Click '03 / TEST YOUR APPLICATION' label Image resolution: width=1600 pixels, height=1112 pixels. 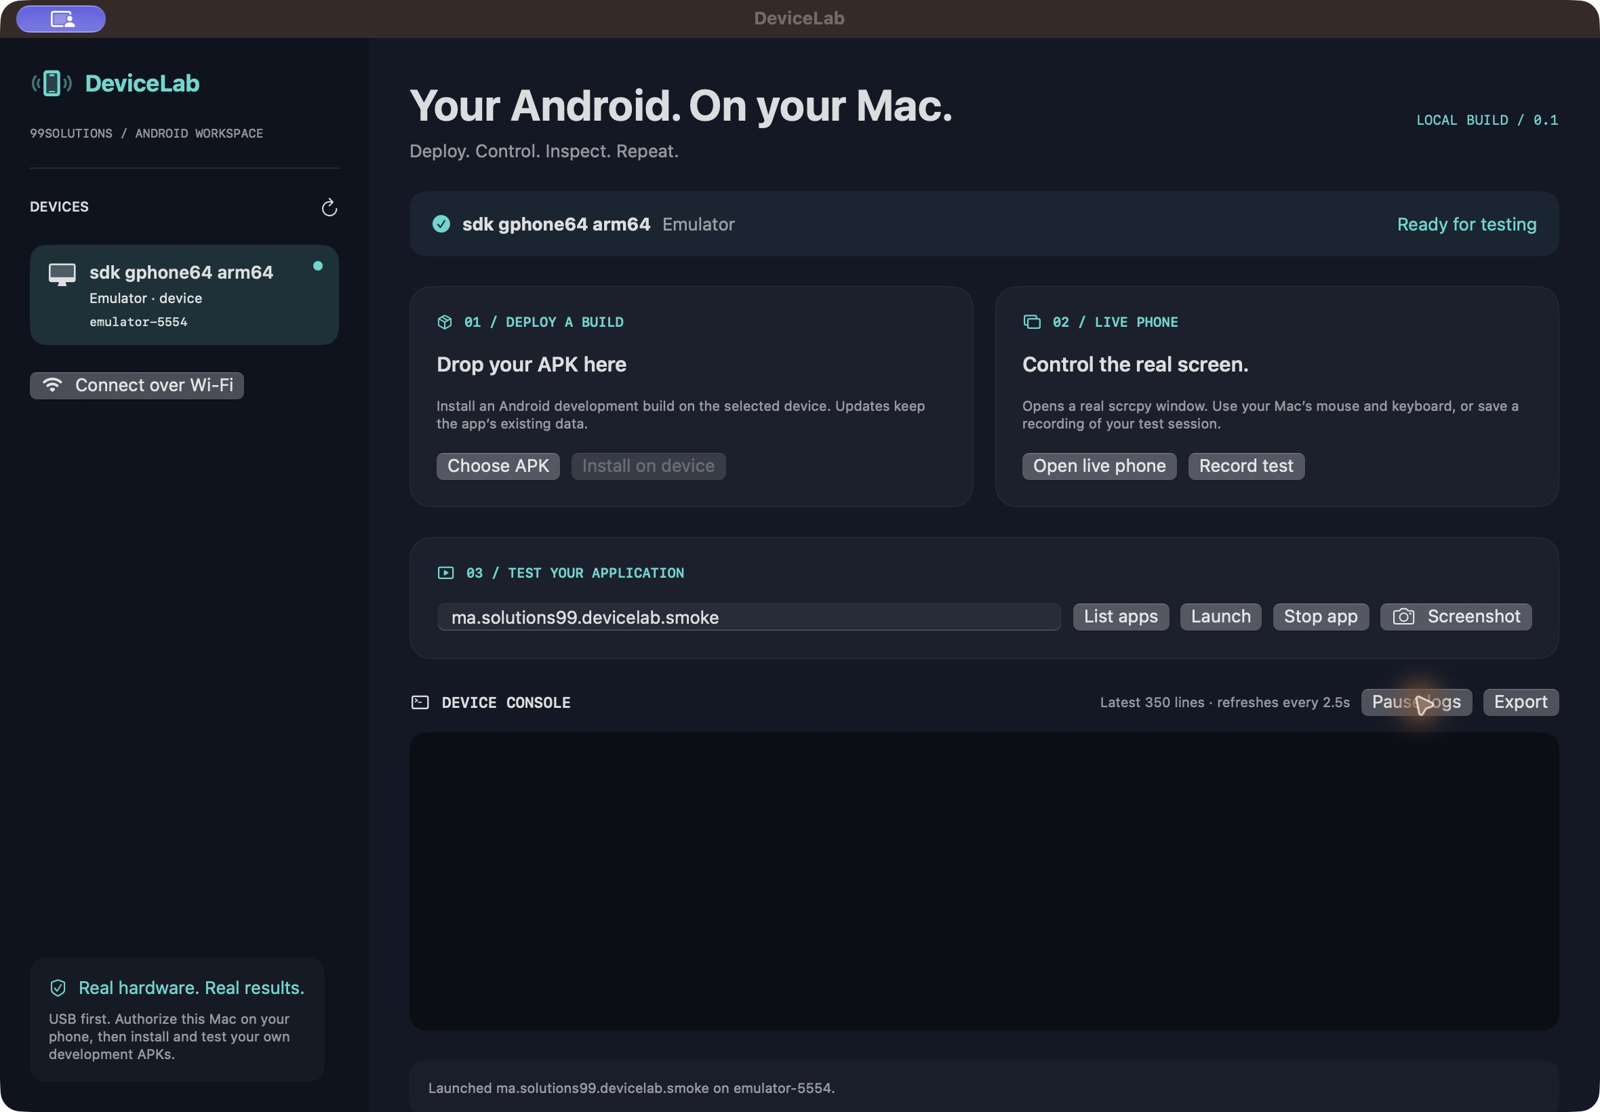pos(575,573)
